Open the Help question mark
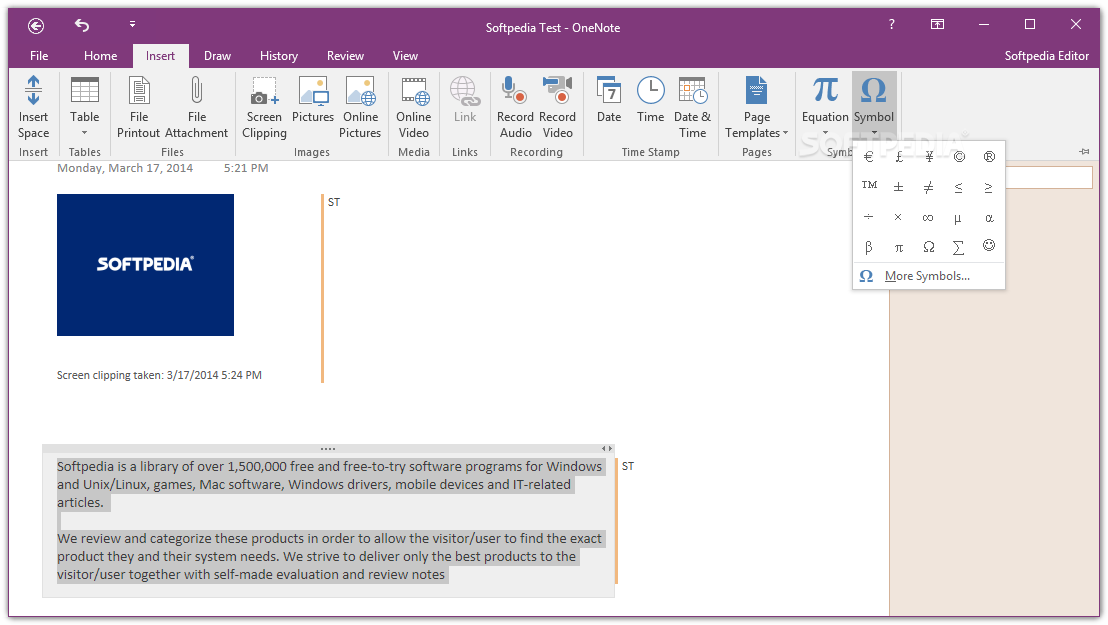The image size is (1108, 625). 891,25
